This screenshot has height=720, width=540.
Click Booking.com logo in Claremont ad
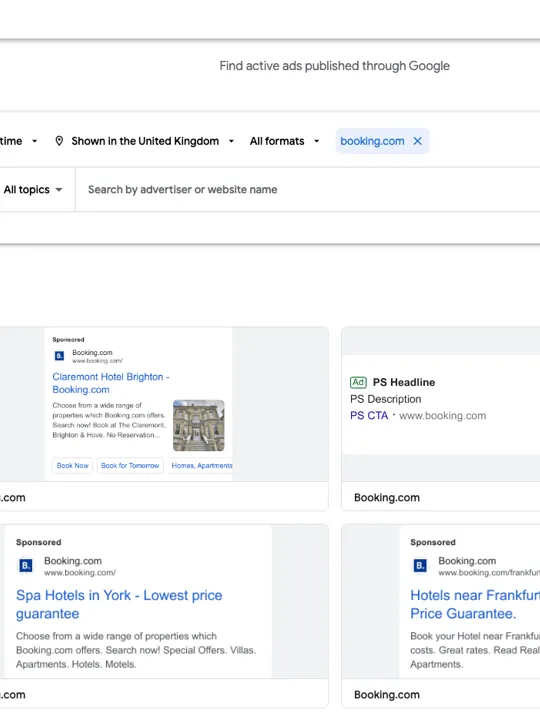[60, 356]
